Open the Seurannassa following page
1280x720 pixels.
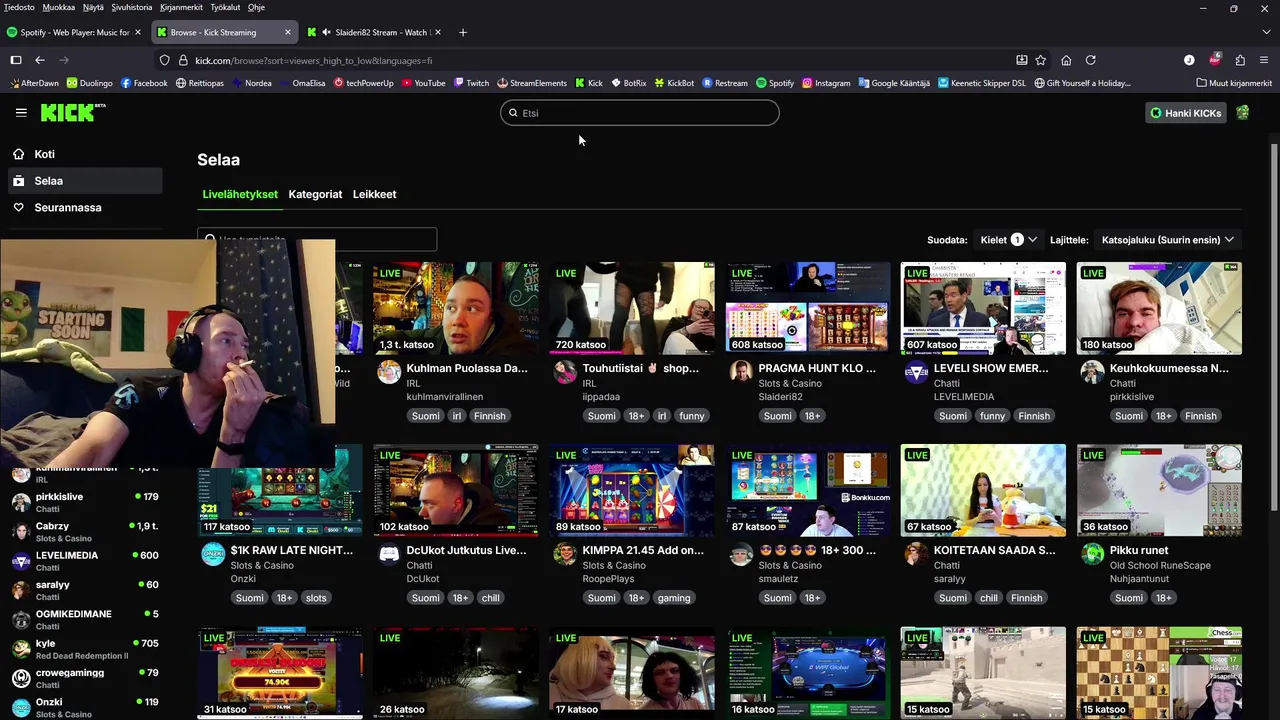(x=85, y=207)
